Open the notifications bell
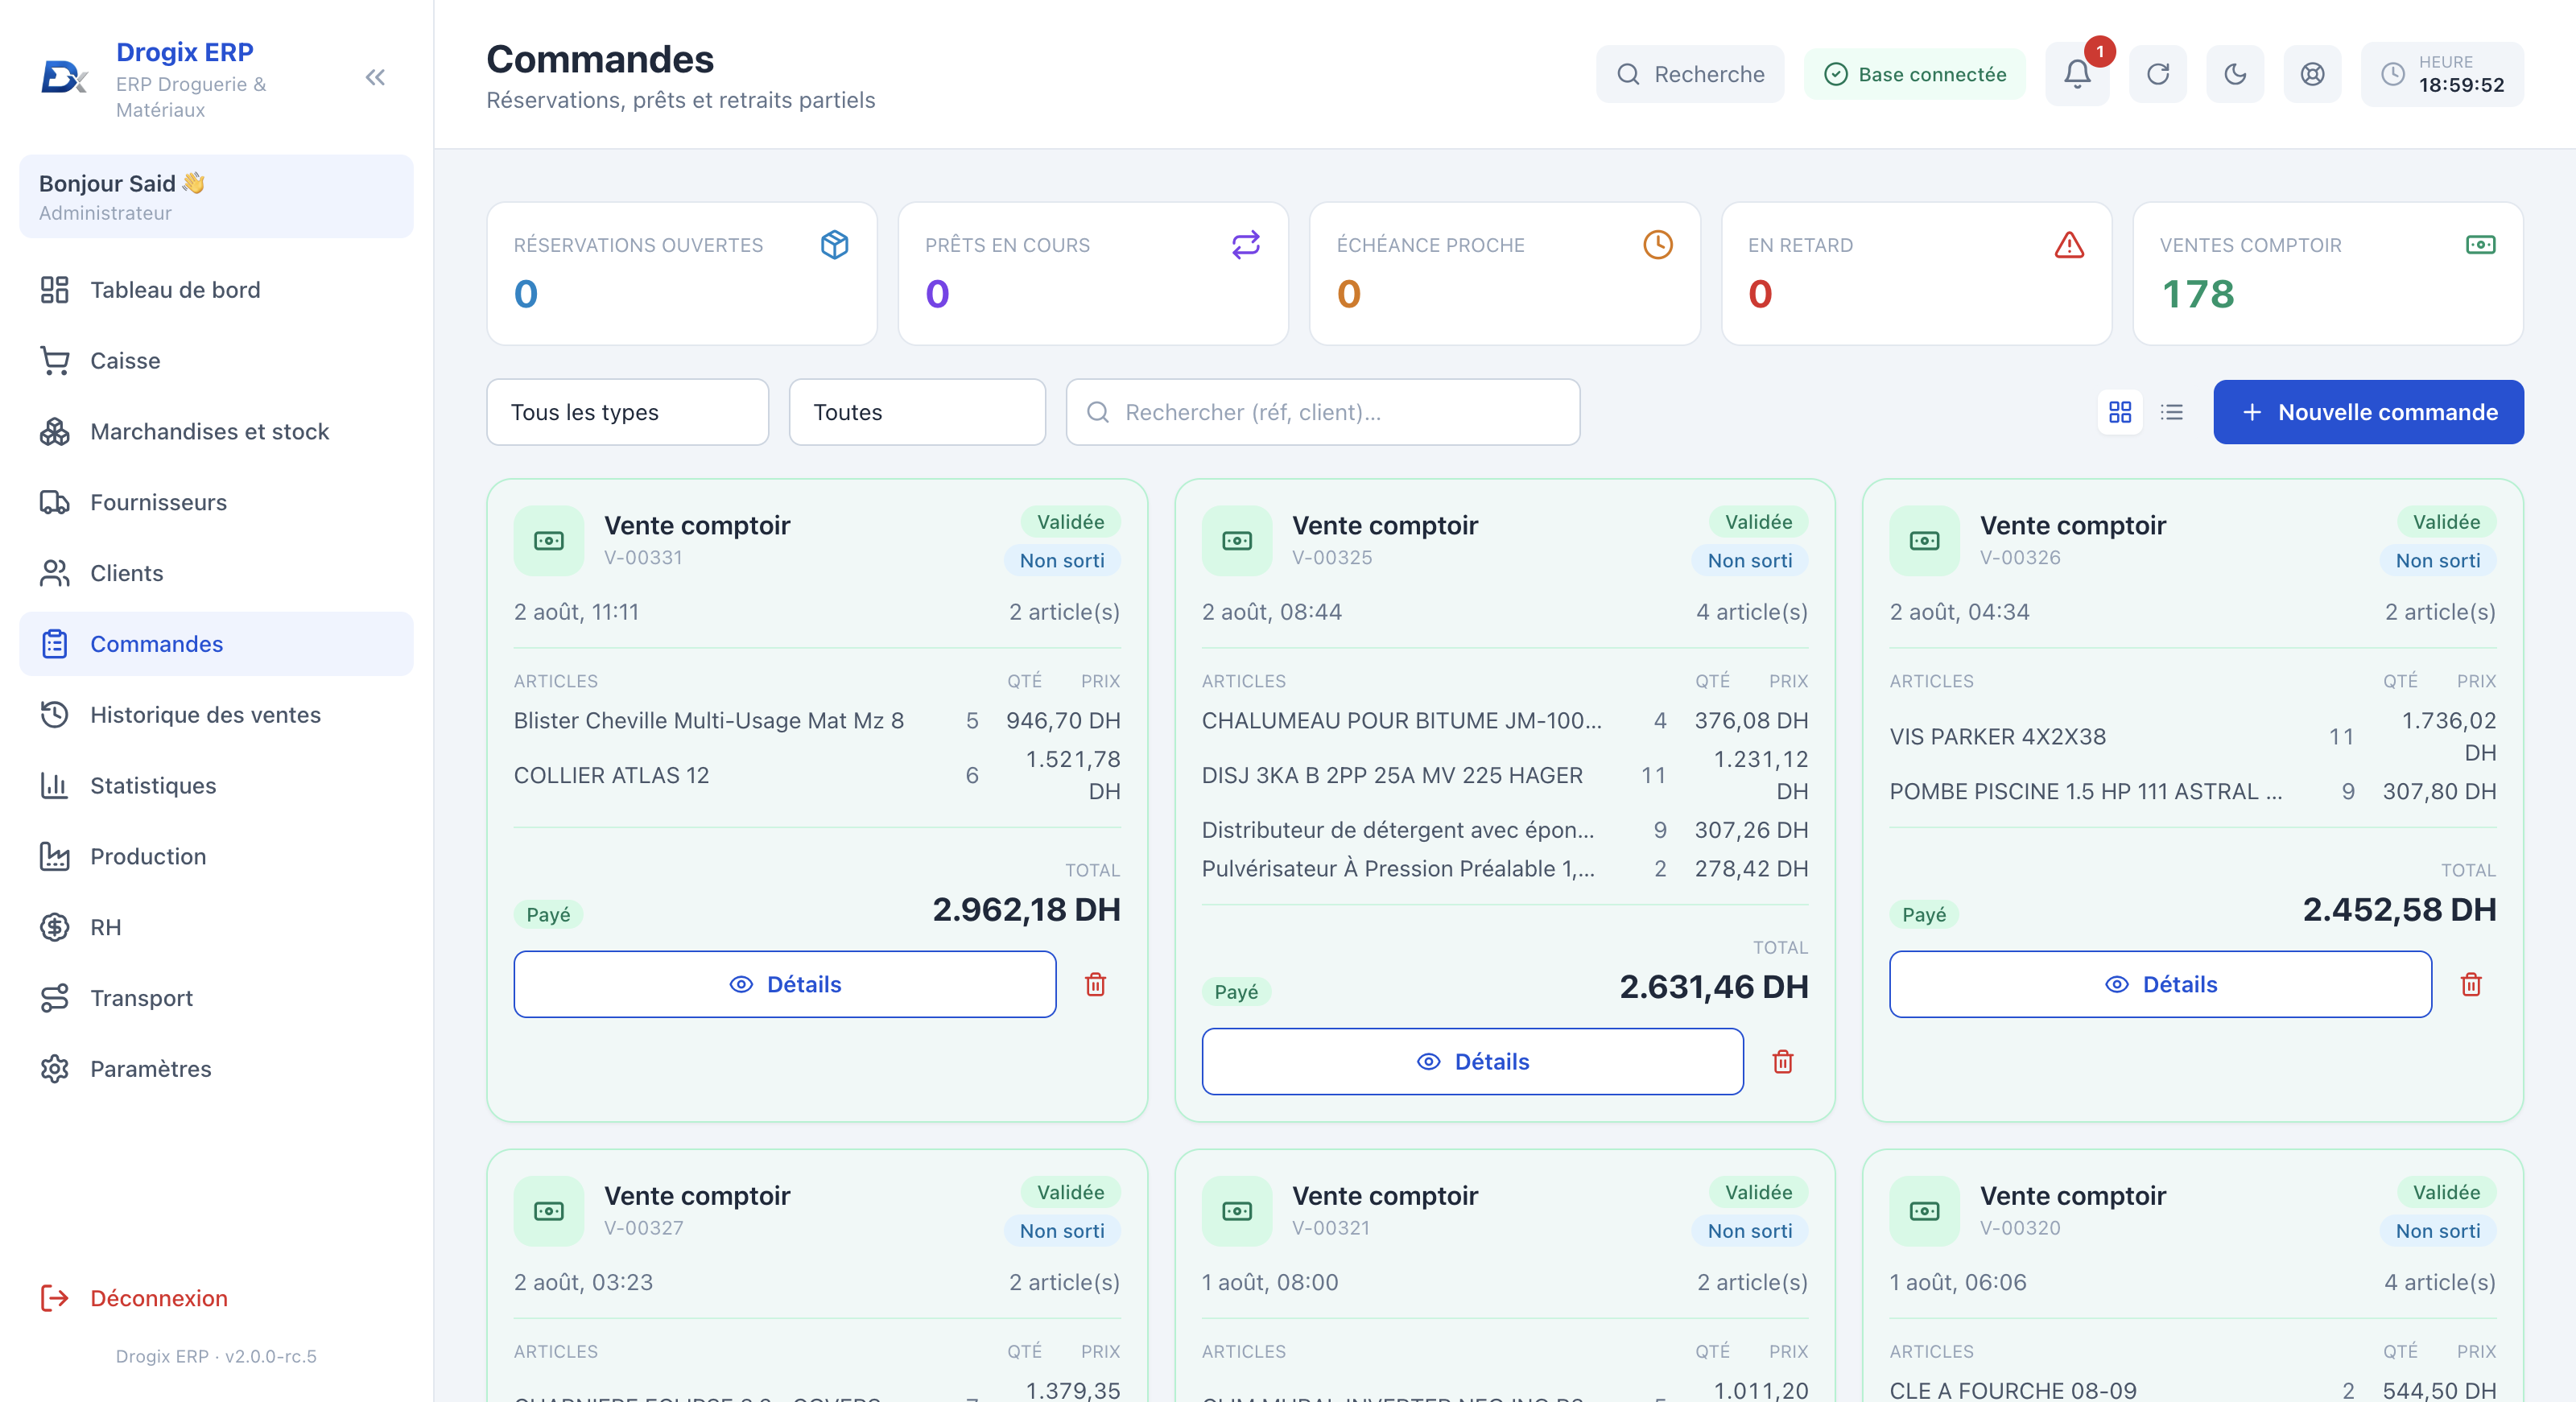 (x=2077, y=74)
